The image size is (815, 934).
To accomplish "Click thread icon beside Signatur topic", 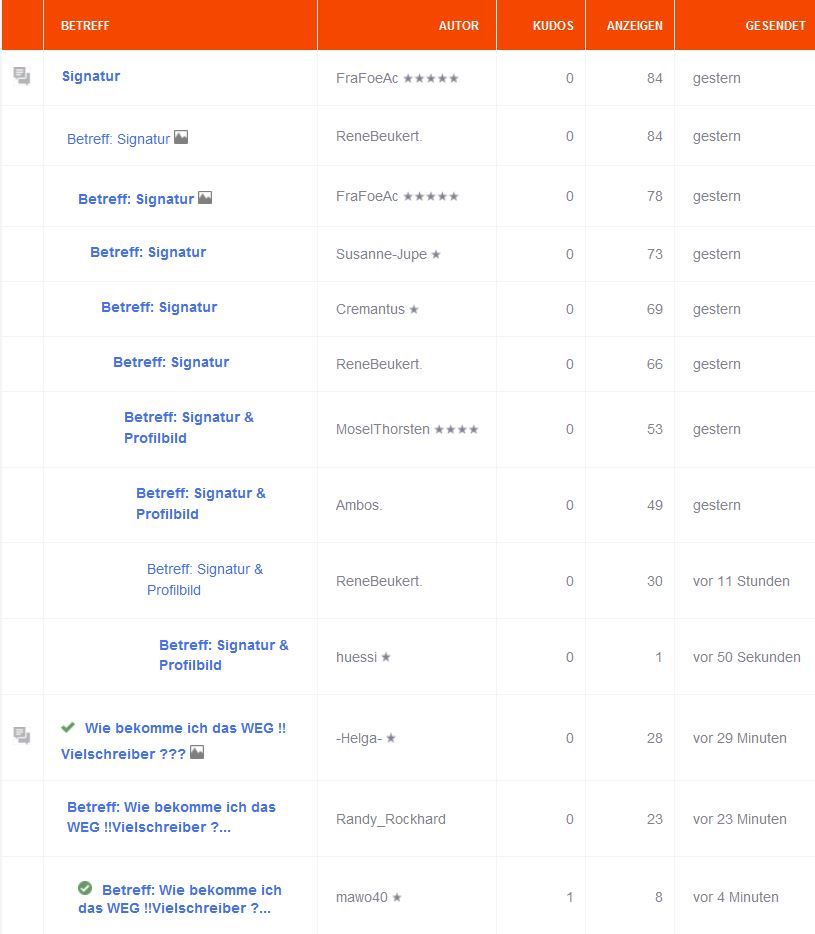I will pos(22,76).
